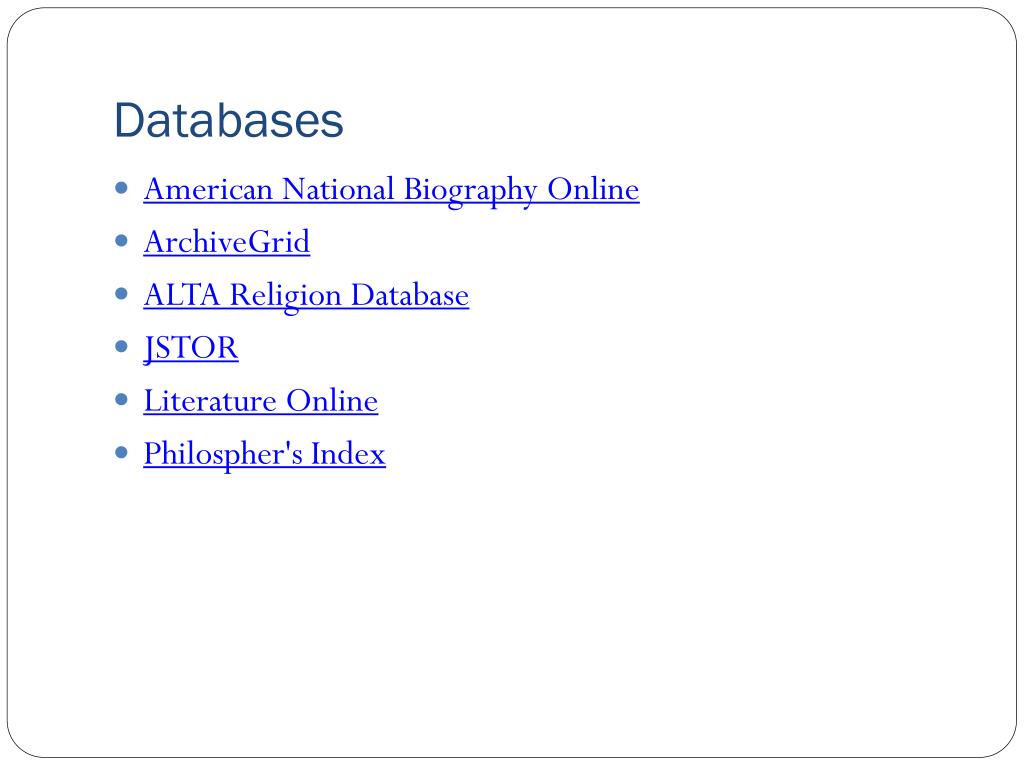
Task: Click the bullet marker beside JSTOR
Action: [122, 346]
